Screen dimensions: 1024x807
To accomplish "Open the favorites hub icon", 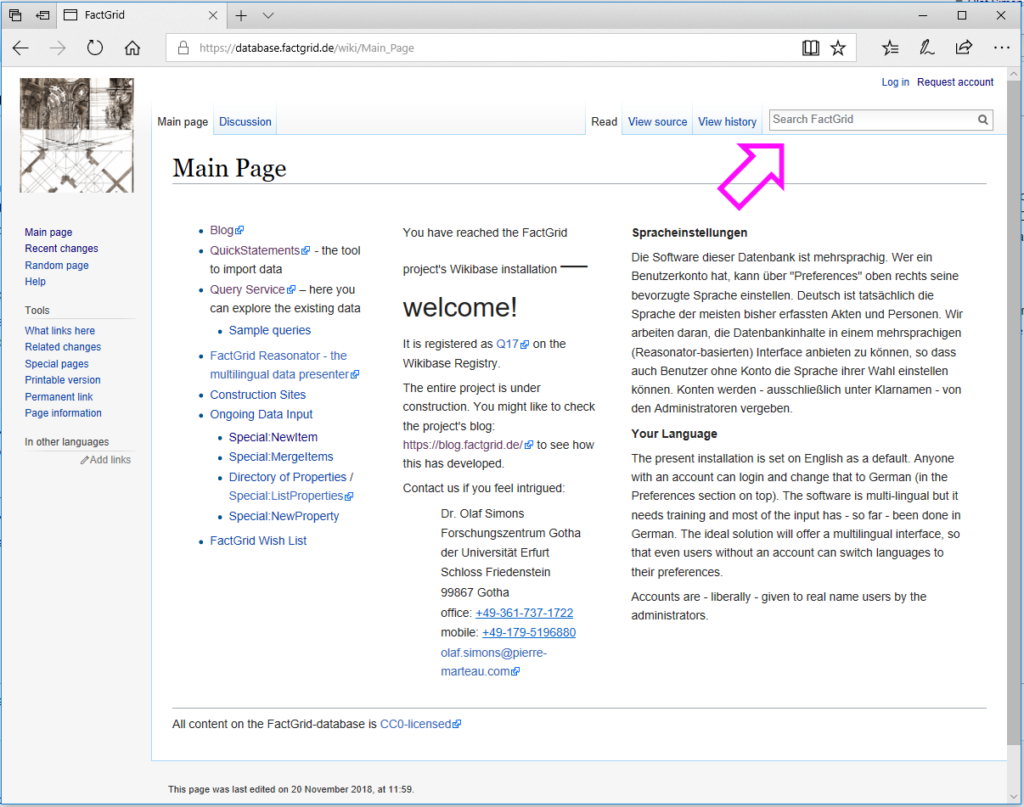I will (889, 48).
